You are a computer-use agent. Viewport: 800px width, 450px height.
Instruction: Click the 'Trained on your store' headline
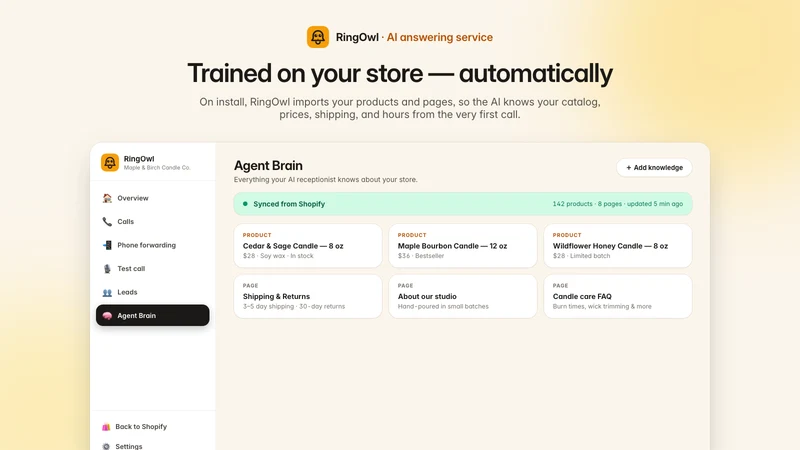click(400, 73)
